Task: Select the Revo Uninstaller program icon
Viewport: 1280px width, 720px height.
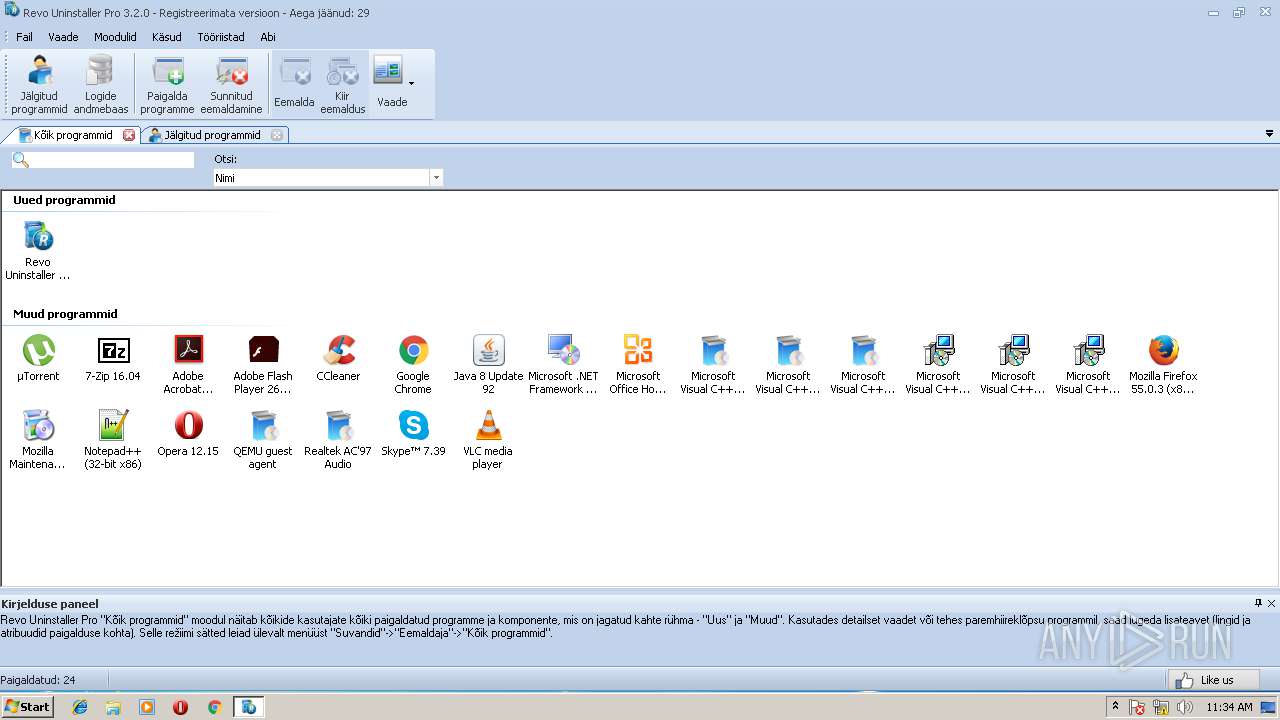Action: point(38,252)
